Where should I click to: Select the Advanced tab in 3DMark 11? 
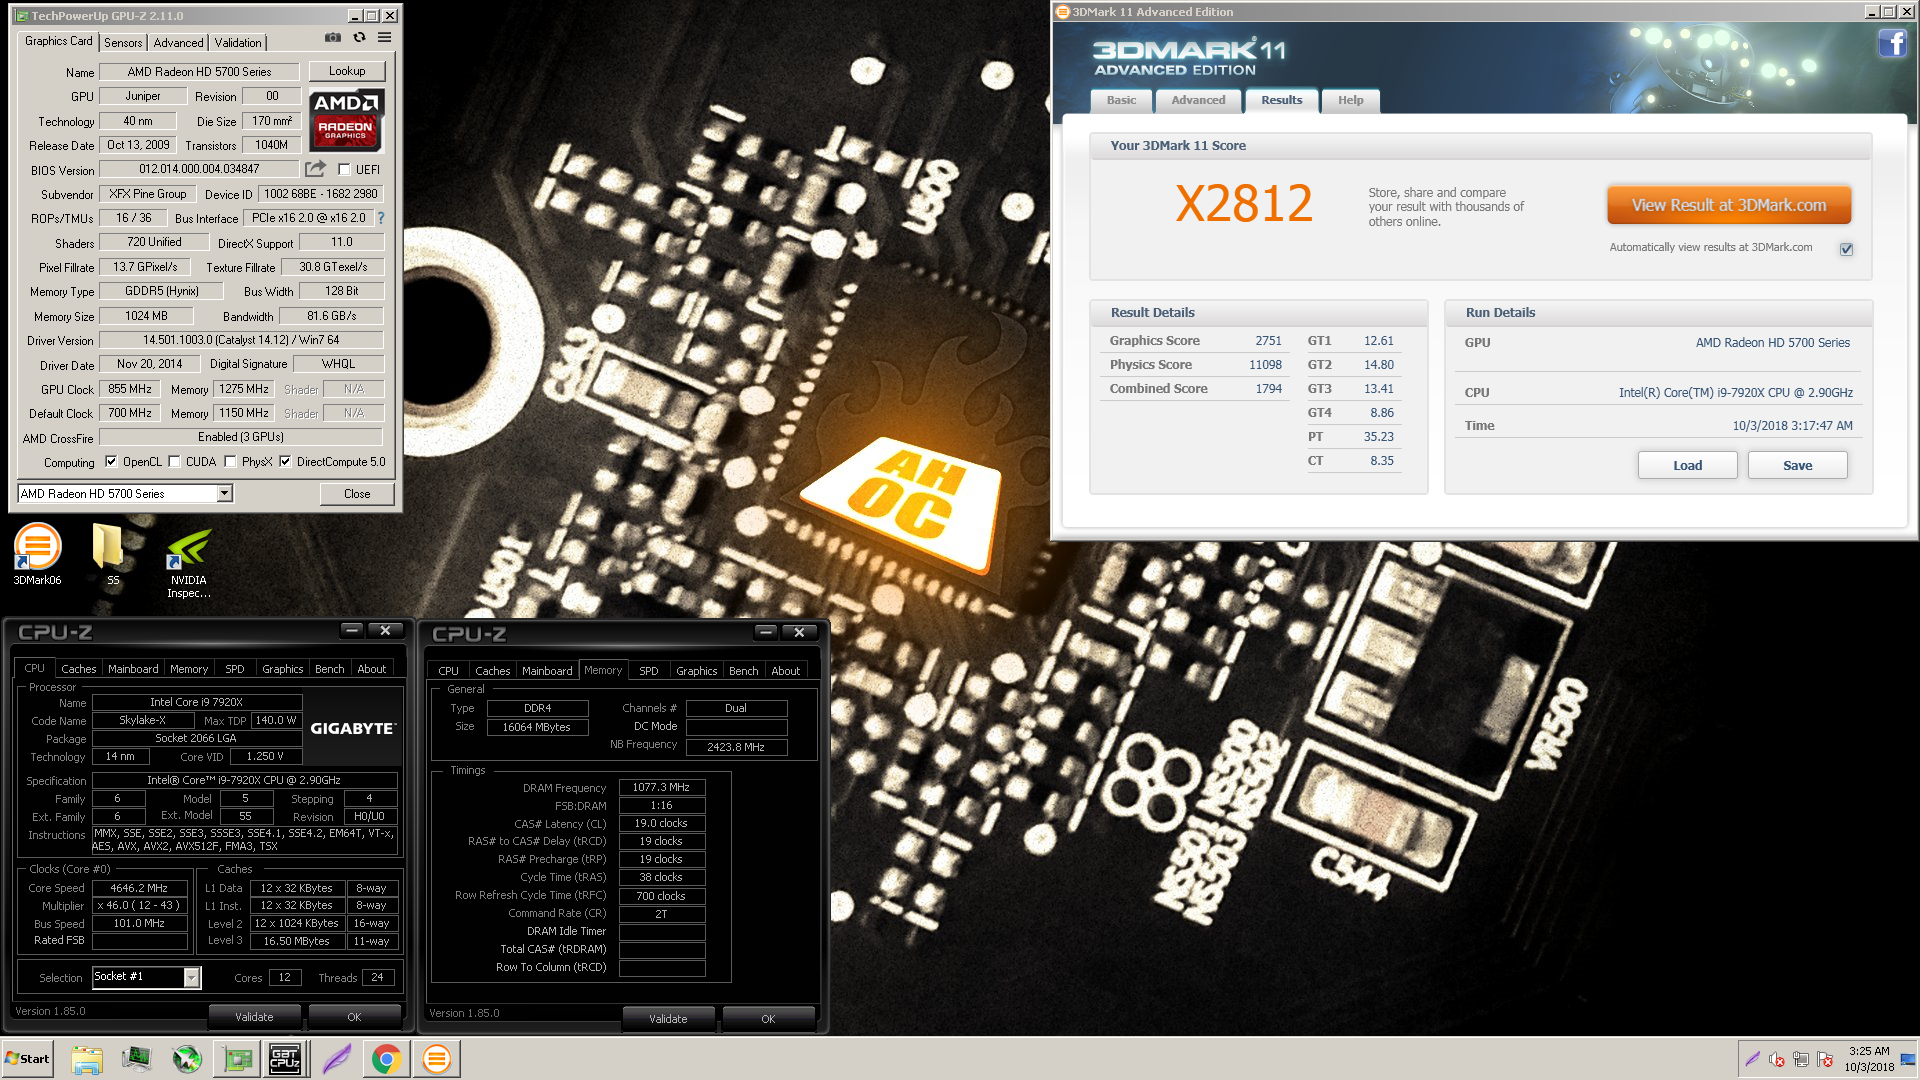(1198, 100)
